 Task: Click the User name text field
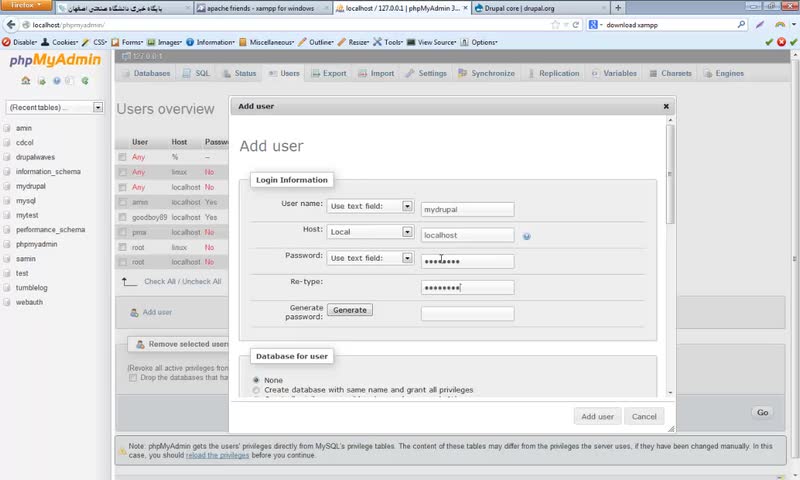pyautogui.click(x=467, y=209)
